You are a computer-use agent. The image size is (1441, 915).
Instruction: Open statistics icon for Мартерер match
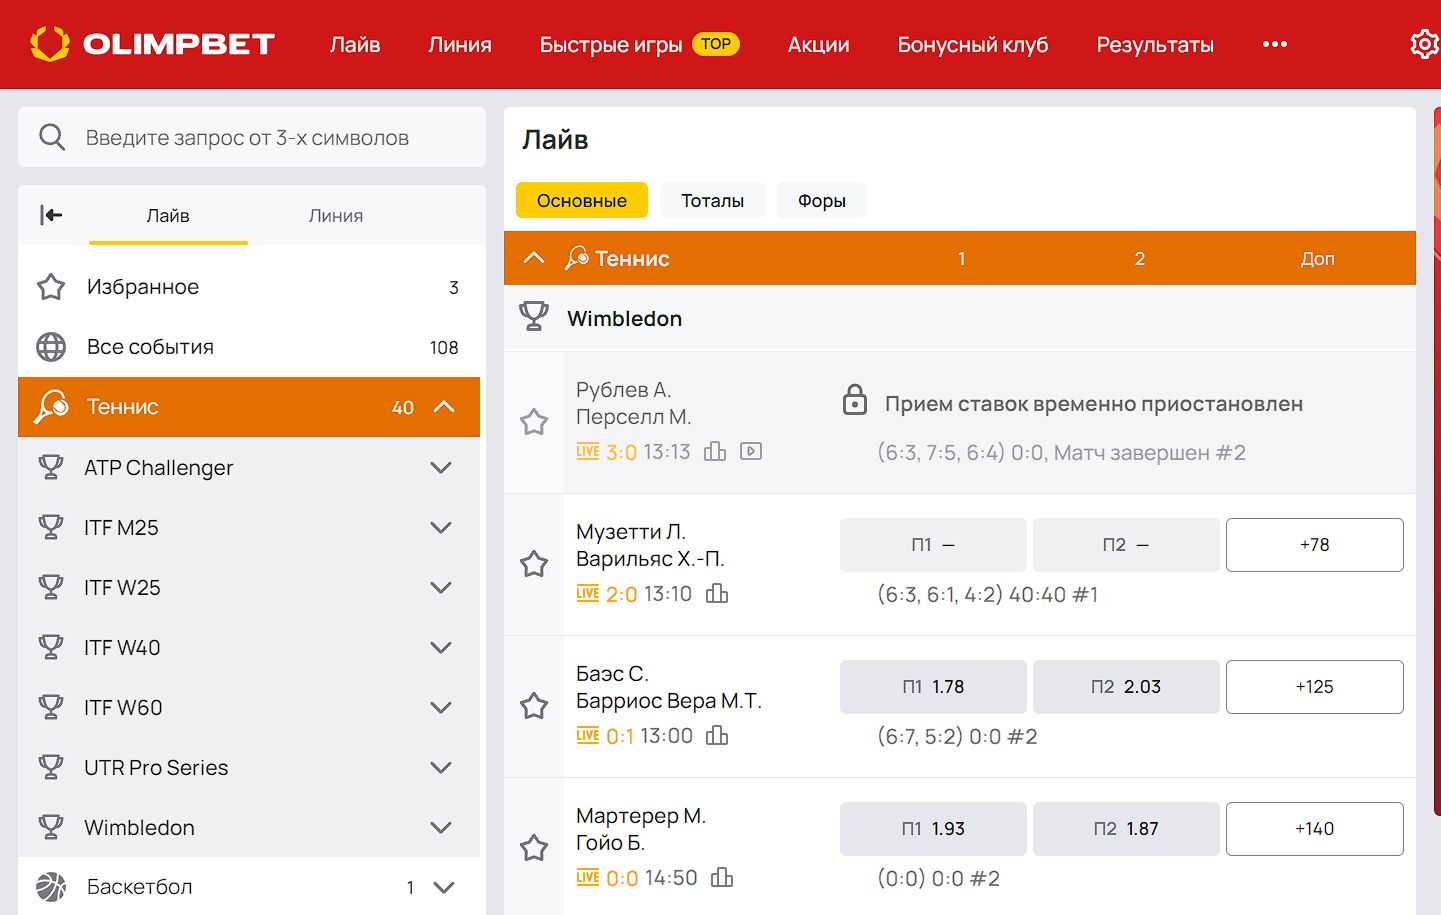click(x=722, y=878)
